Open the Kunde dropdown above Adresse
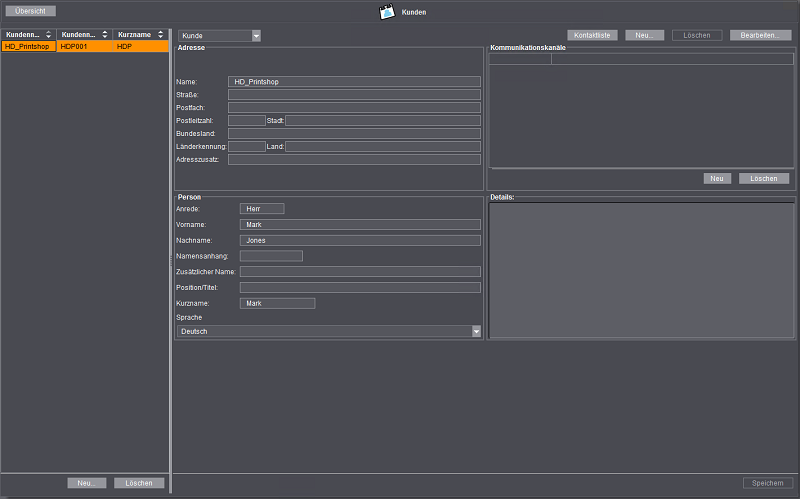This screenshot has width=800, height=499. coord(256,36)
